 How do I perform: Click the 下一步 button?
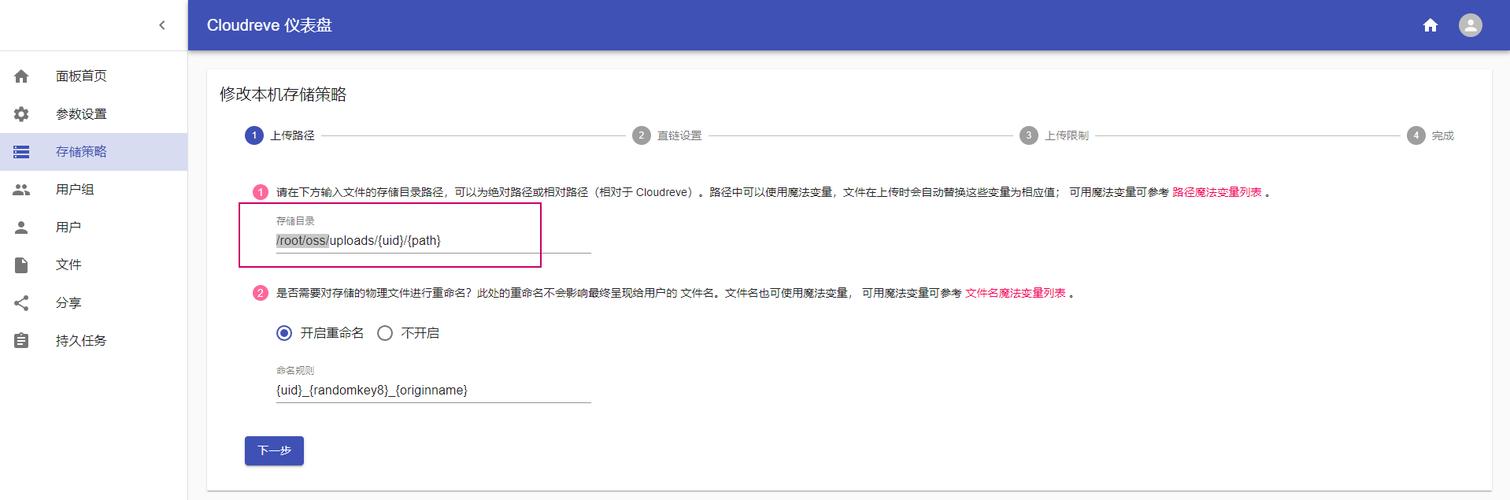[274, 451]
